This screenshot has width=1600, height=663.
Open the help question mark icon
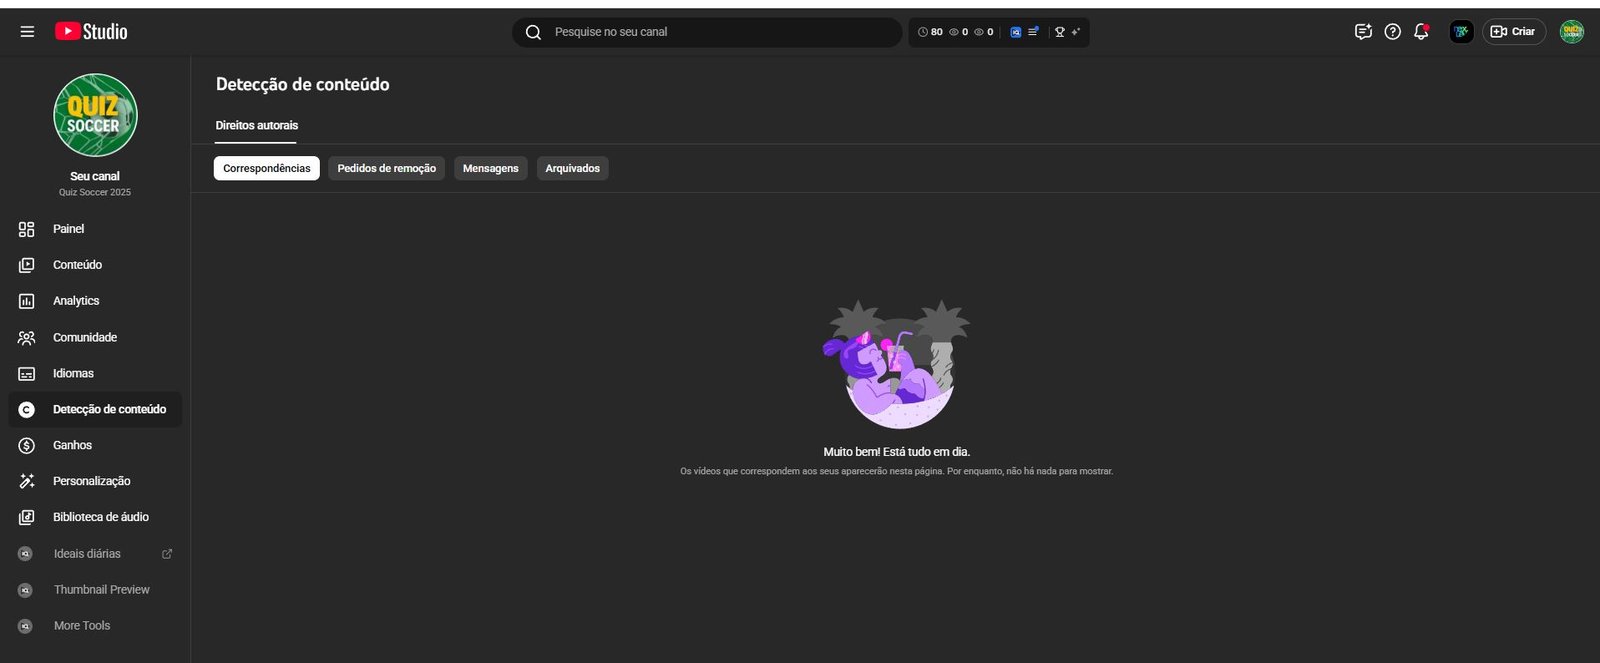coord(1392,32)
